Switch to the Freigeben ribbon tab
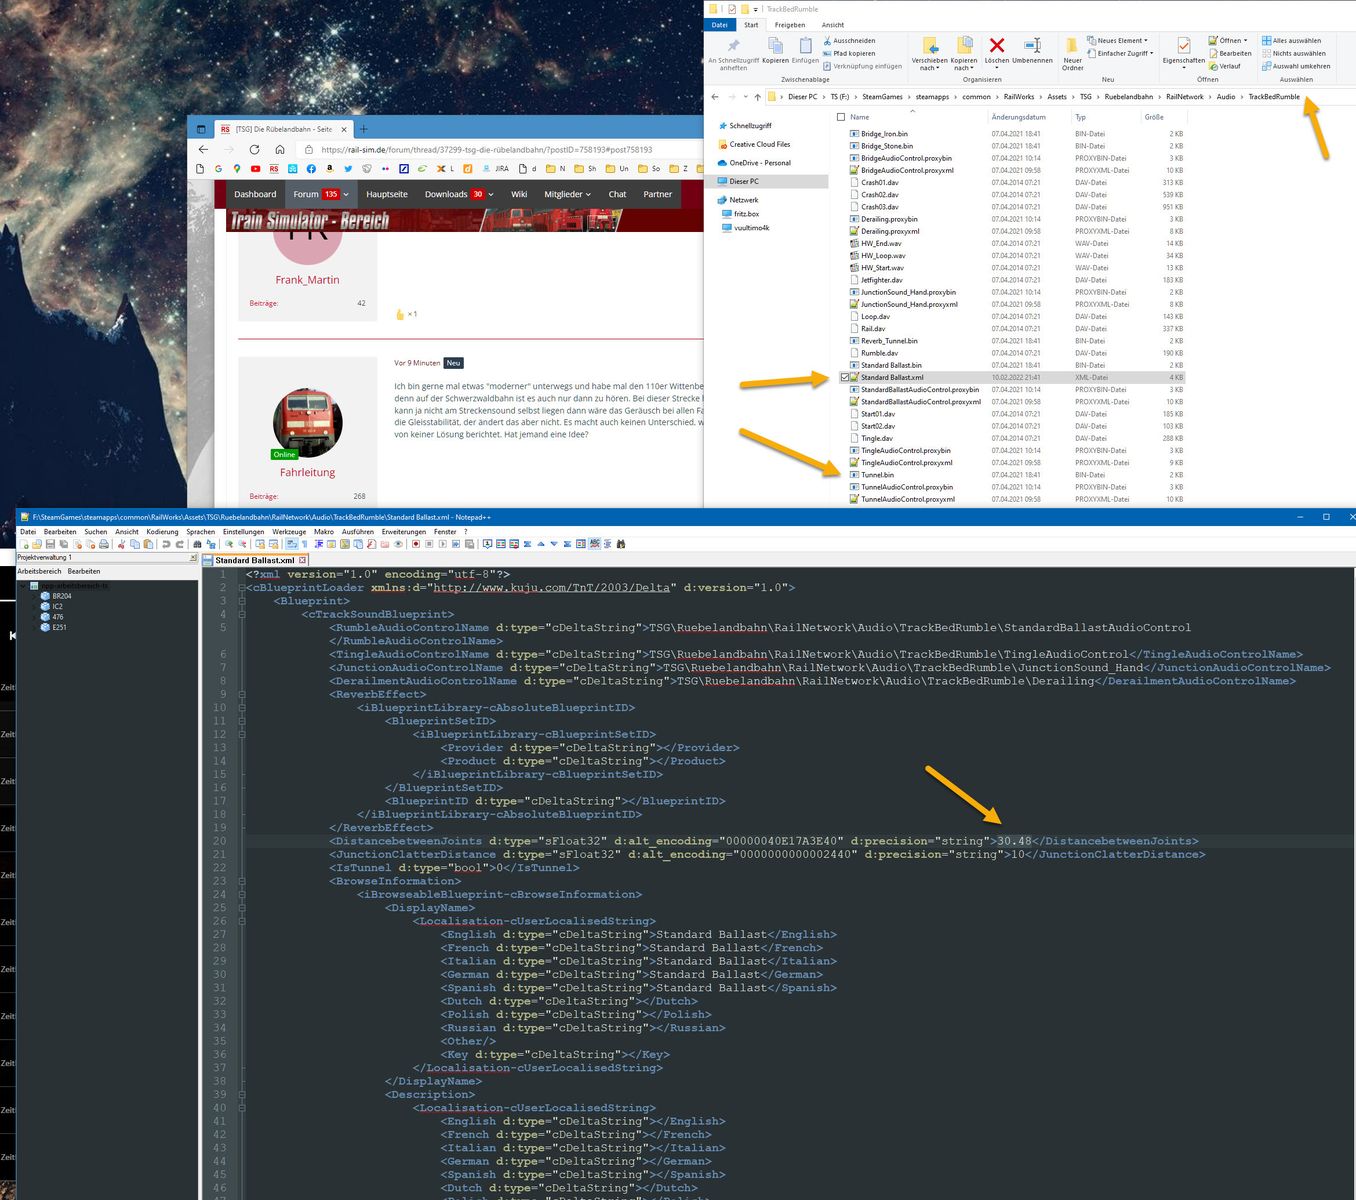 click(789, 25)
